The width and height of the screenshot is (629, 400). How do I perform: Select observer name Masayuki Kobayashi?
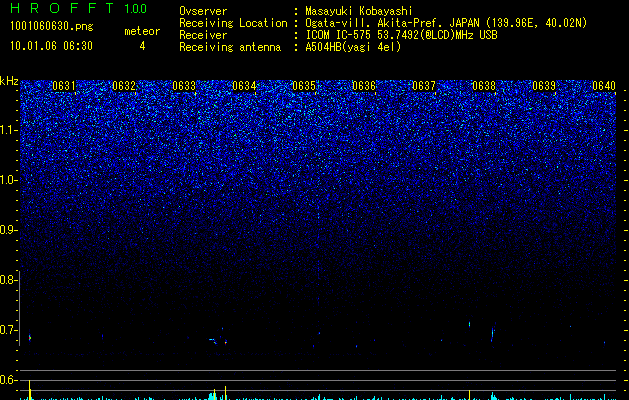(359, 11)
